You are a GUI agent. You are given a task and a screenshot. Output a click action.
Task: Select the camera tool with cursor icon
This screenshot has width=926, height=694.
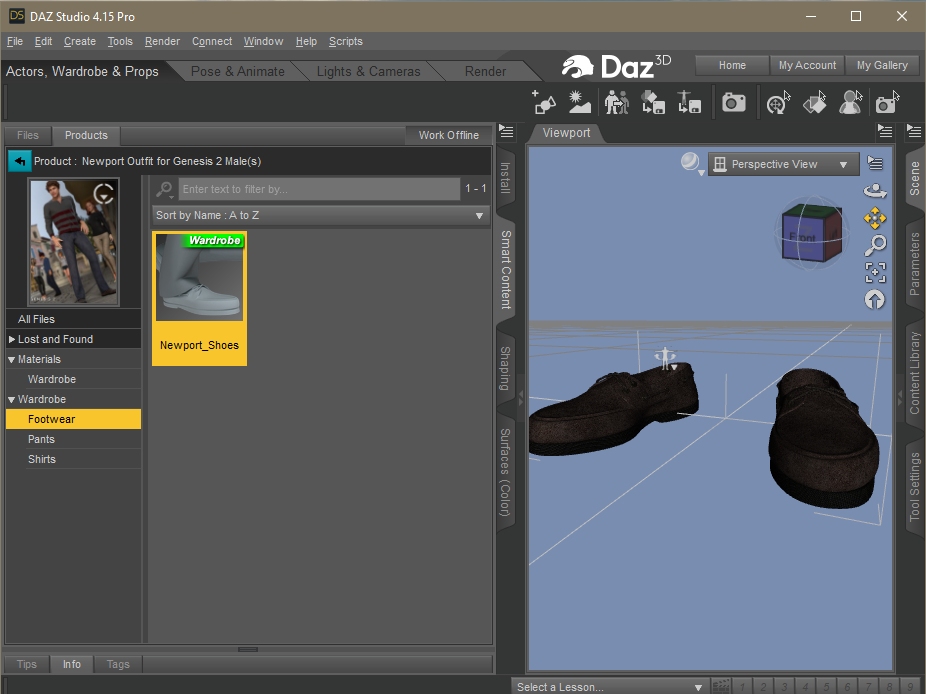[x=887, y=102]
